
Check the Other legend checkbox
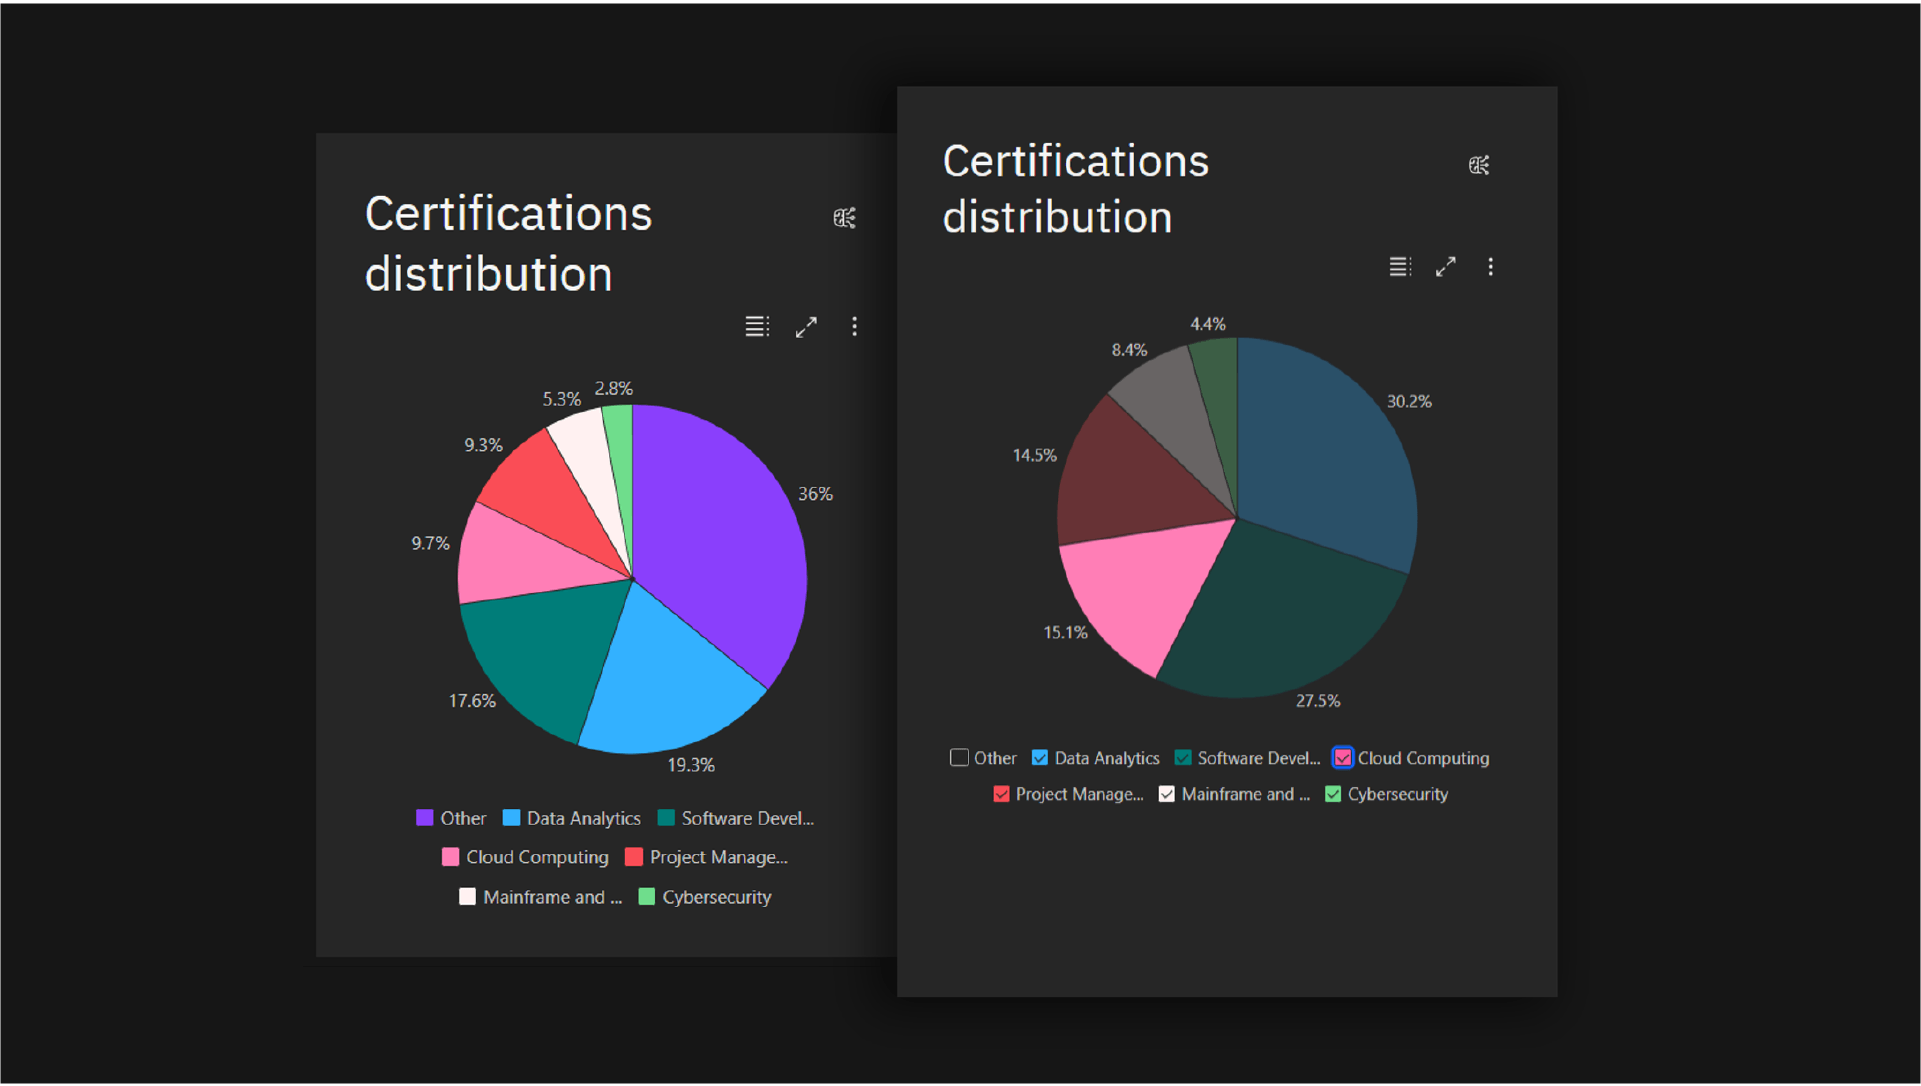point(959,758)
